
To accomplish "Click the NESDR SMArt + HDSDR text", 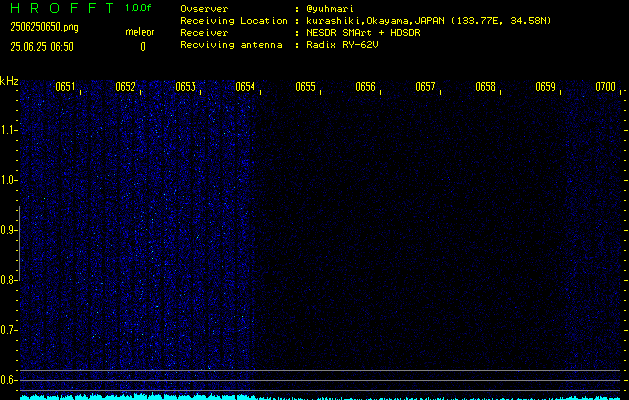I will pos(363,33).
